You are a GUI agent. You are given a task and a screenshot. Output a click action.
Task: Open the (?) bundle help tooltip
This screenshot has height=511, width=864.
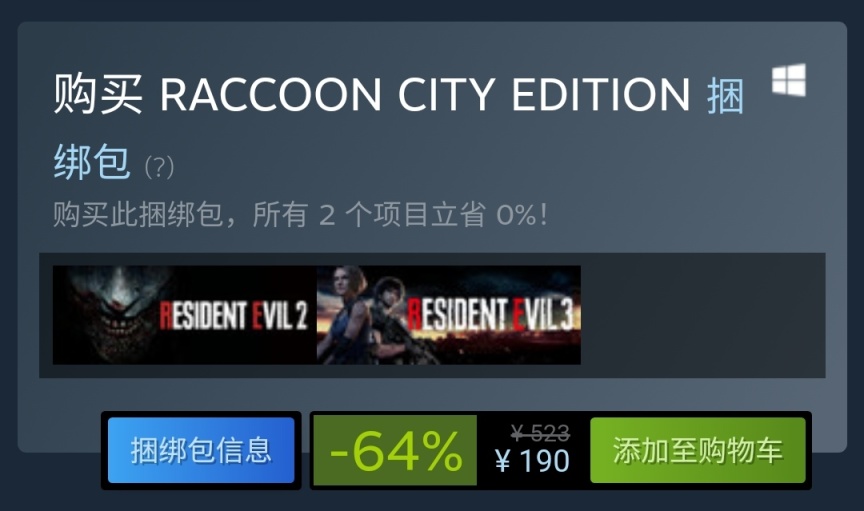click(159, 166)
